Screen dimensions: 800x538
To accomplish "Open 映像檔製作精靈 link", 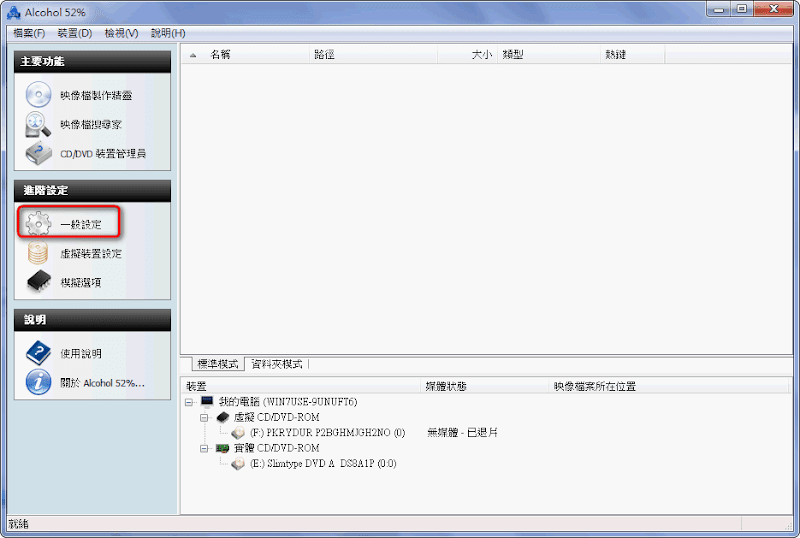I will (x=96, y=95).
